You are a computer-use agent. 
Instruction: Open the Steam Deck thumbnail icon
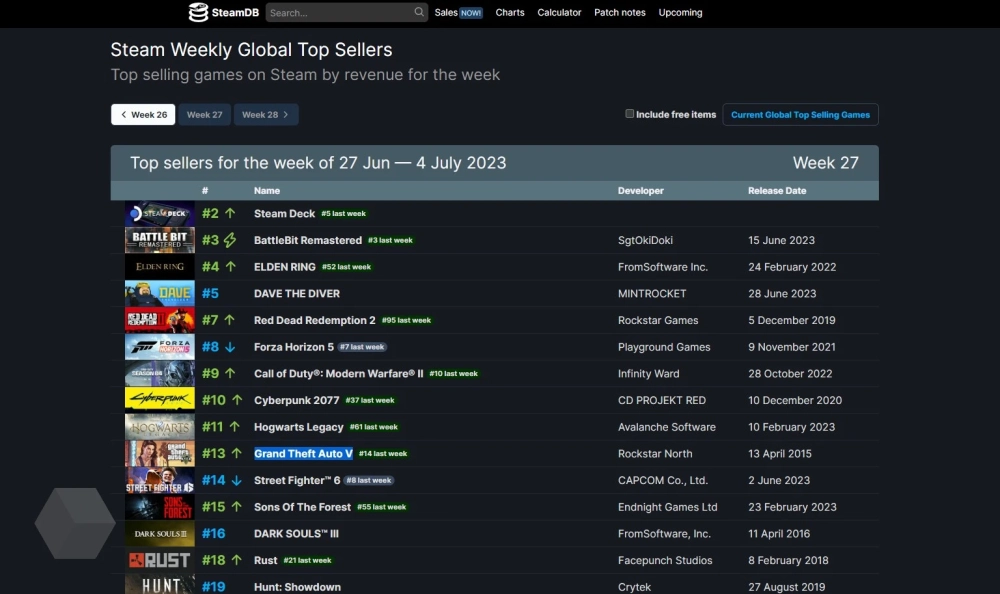pyautogui.click(x=159, y=214)
